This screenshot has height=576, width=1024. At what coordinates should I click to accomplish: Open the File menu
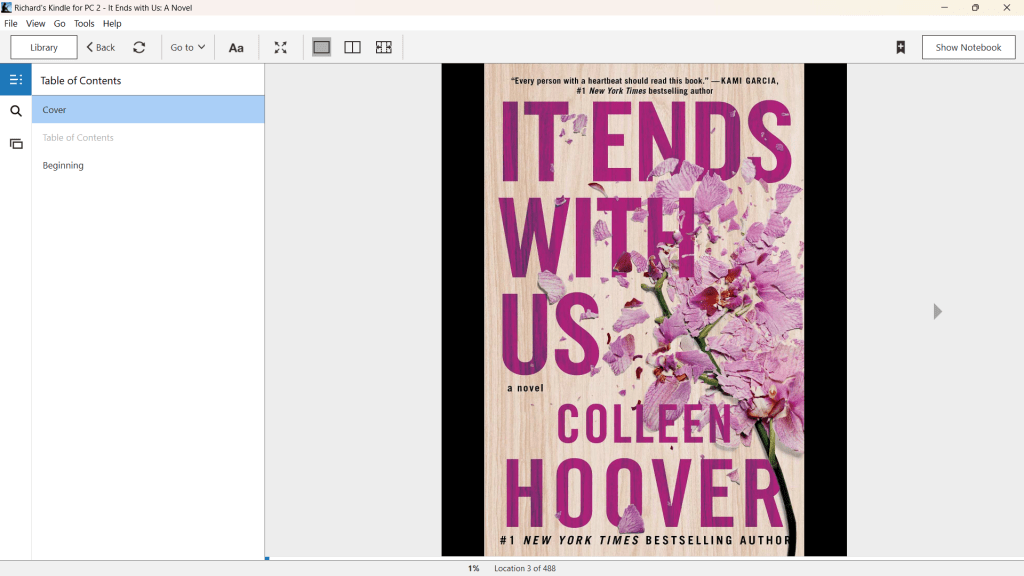click(11, 23)
